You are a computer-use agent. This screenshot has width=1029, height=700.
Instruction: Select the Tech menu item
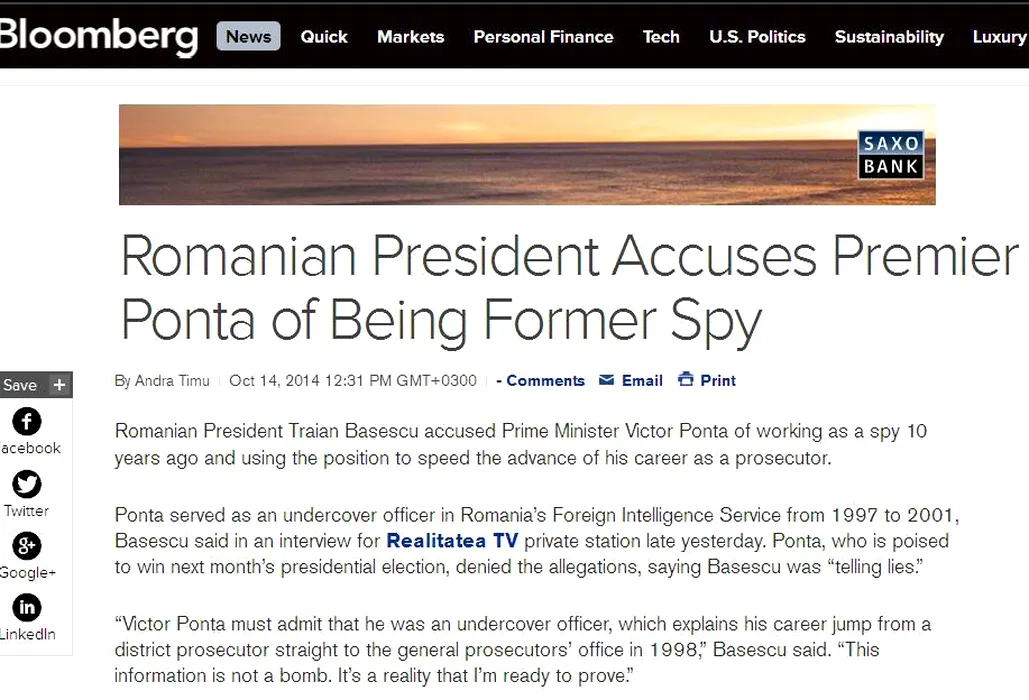point(661,37)
